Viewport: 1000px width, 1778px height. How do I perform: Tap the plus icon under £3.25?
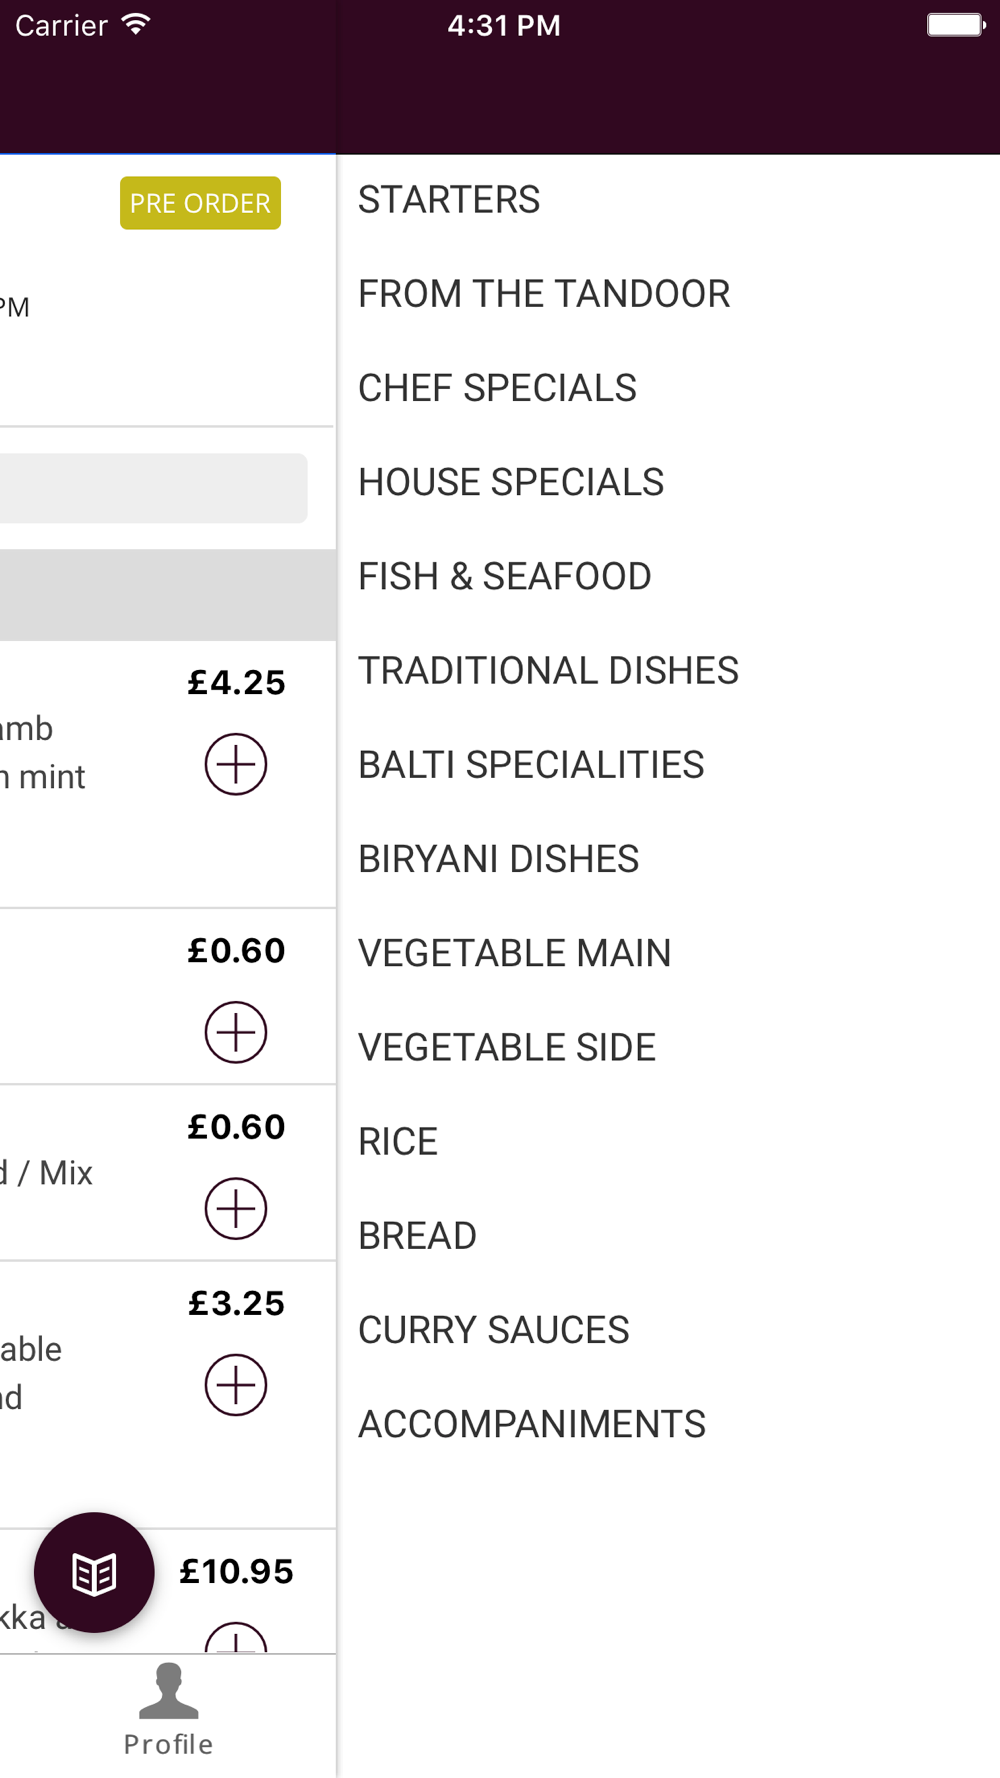[x=236, y=1385]
